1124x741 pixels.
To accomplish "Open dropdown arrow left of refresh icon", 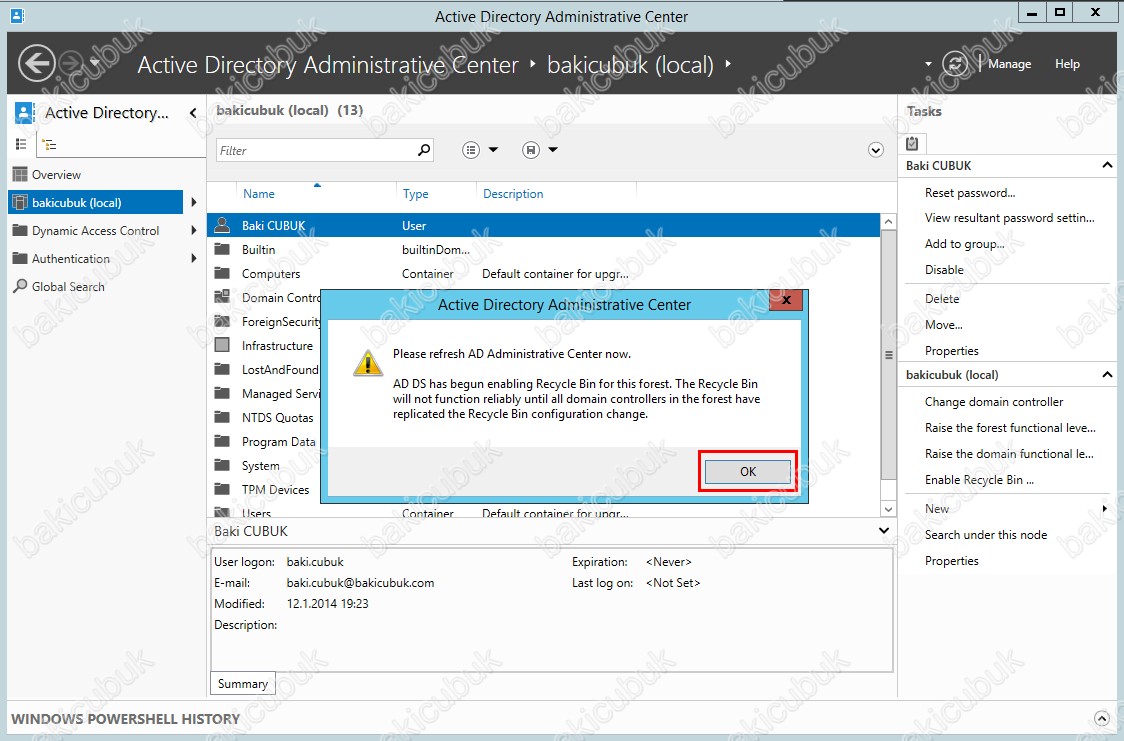I will point(928,64).
